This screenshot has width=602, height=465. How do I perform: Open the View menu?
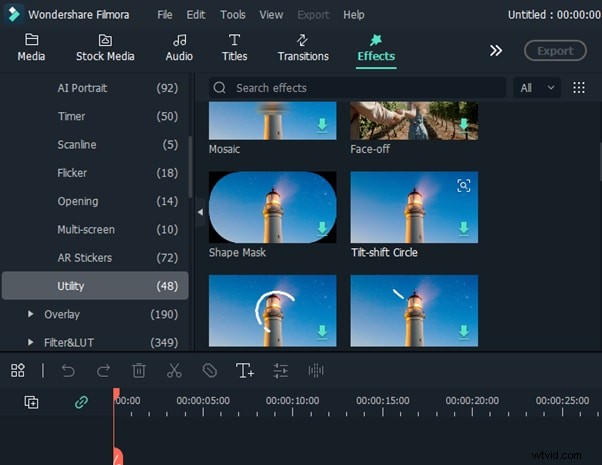[x=271, y=15]
